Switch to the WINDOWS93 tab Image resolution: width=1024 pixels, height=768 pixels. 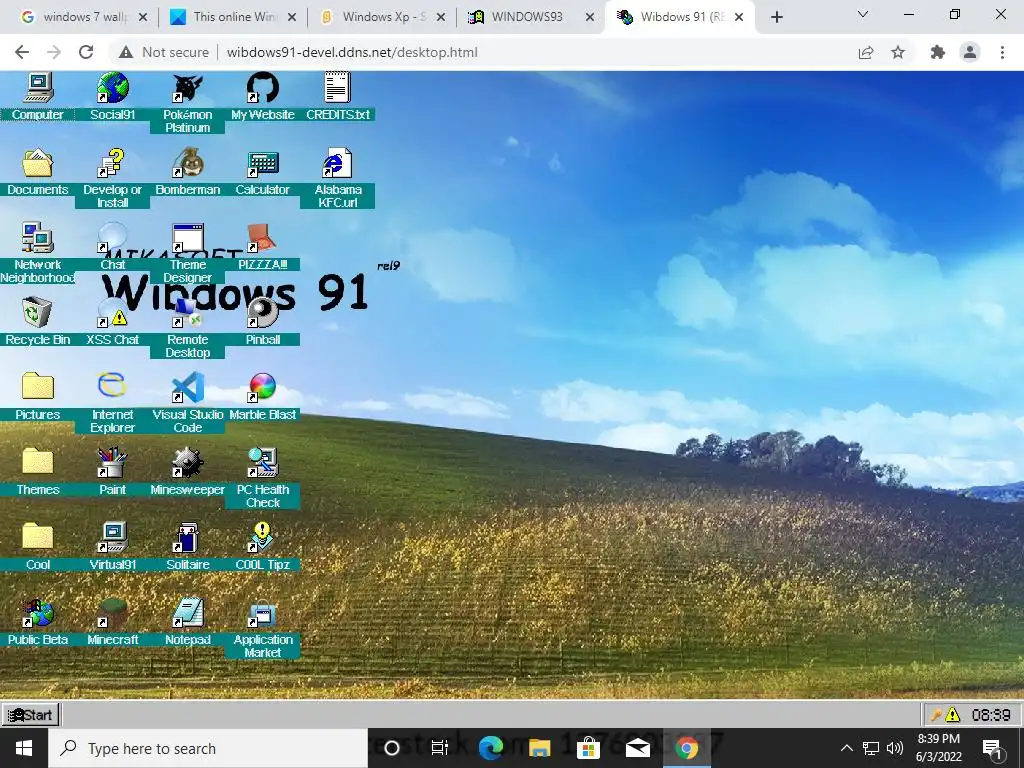click(531, 17)
